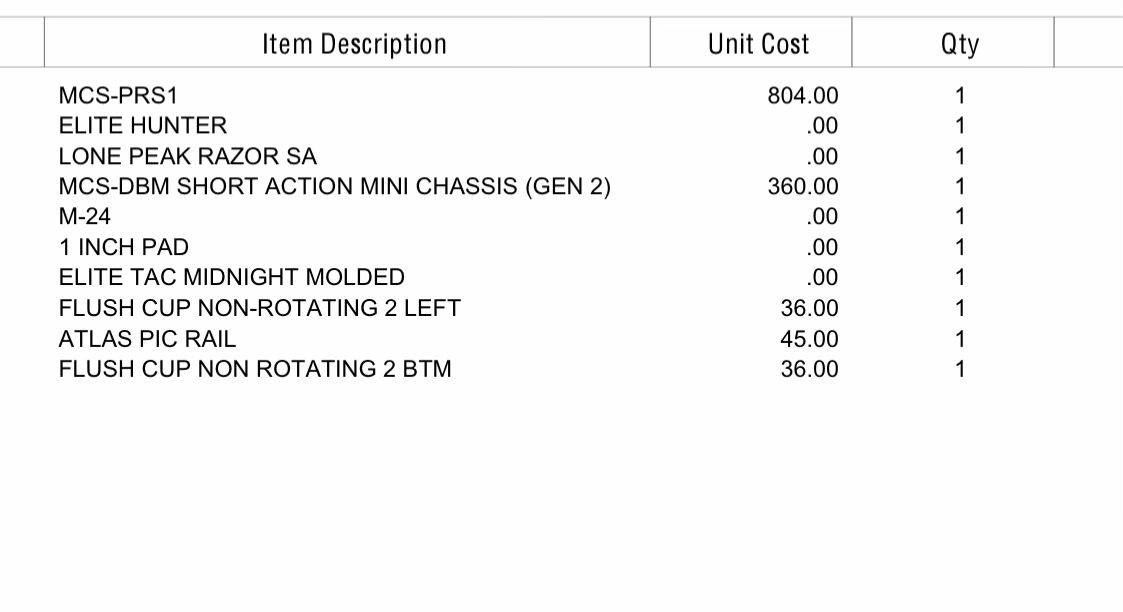The height and width of the screenshot is (612, 1123).
Task: Click the 804.00 unit cost value
Action: click(x=803, y=95)
